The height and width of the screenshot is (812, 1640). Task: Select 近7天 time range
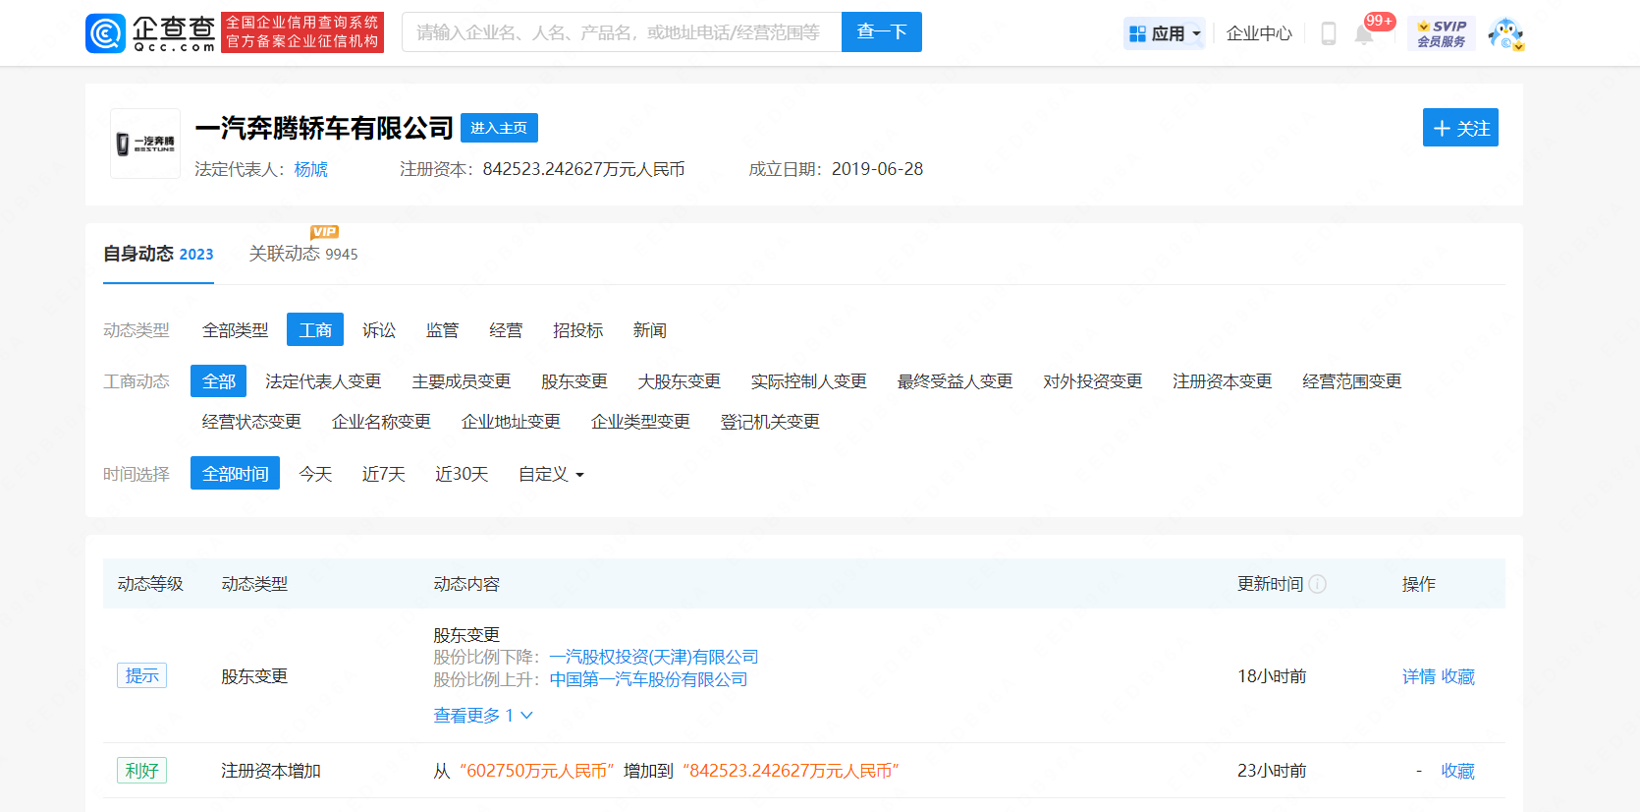(x=383, y=473)
